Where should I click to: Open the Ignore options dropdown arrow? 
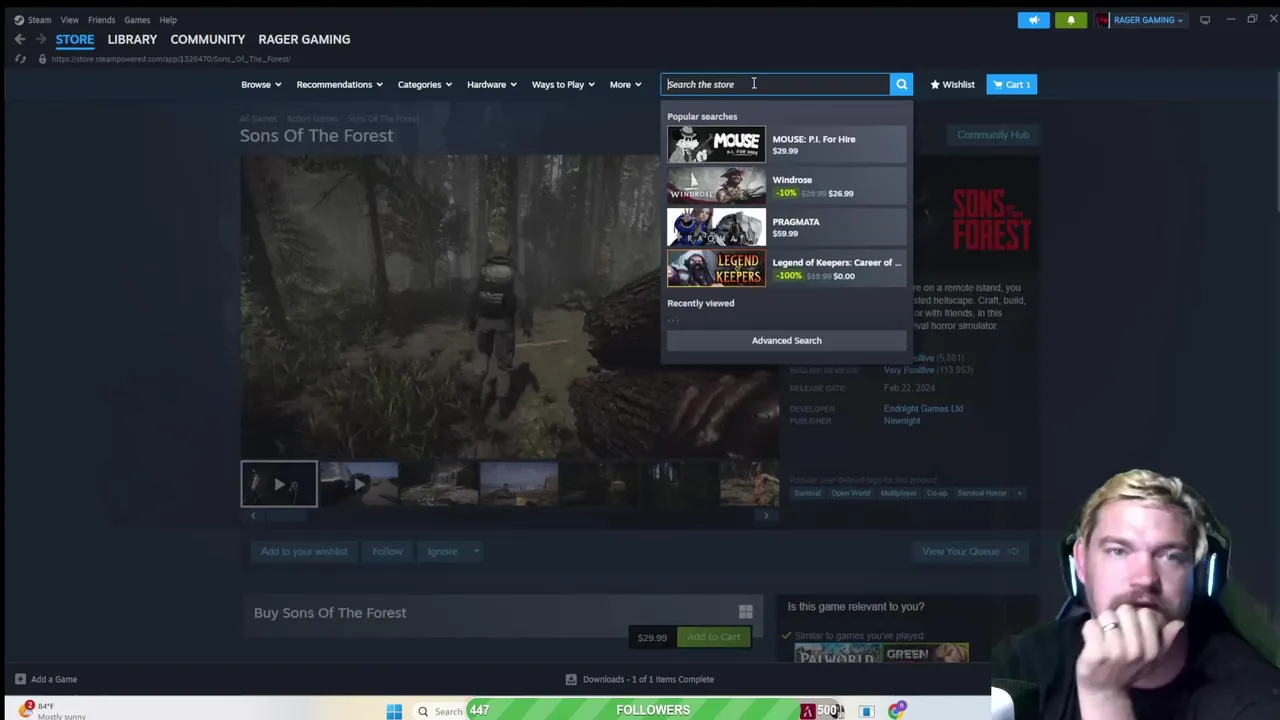[x=476, y=551]
